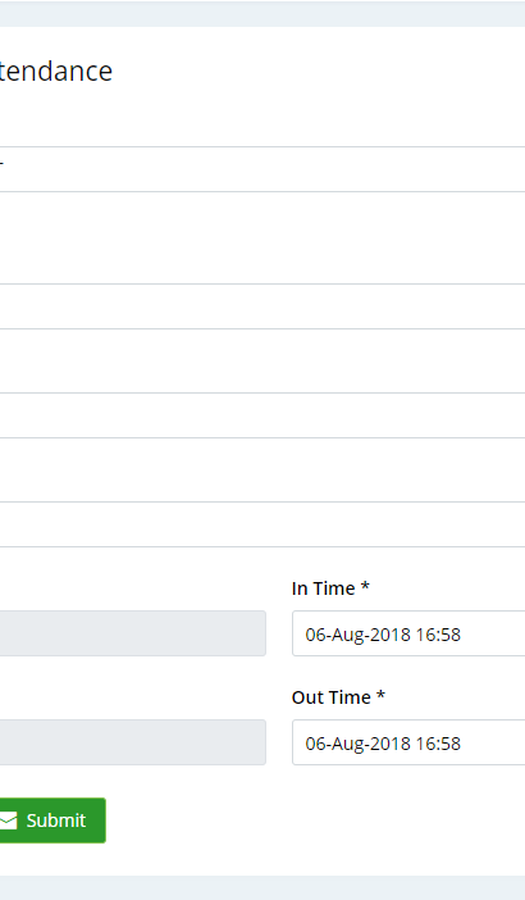Select the top table row with dash
The height and width of the screenshot is (900, 525).
point(262,169)
